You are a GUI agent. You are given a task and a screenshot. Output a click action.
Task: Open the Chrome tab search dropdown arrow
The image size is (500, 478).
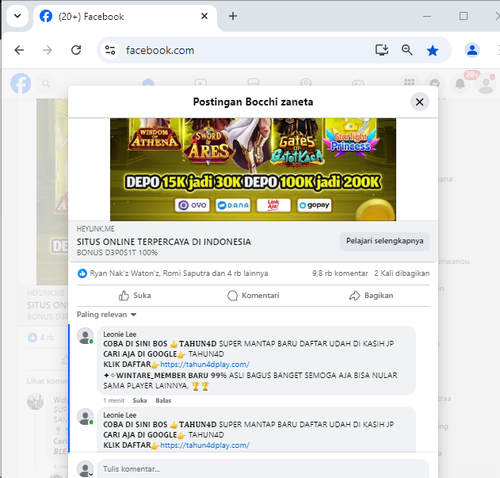pyautogui.click(x=17, y=16)
